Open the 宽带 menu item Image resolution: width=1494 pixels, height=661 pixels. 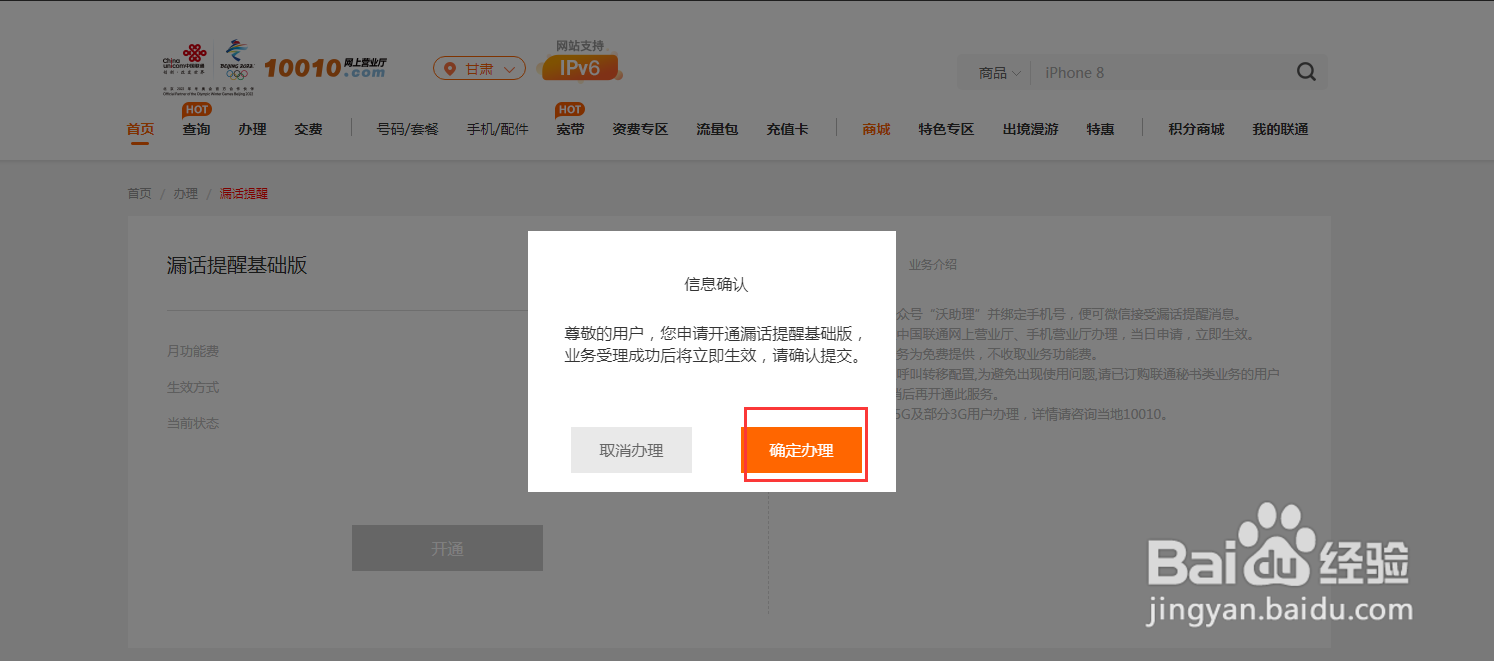coord(570,129)
